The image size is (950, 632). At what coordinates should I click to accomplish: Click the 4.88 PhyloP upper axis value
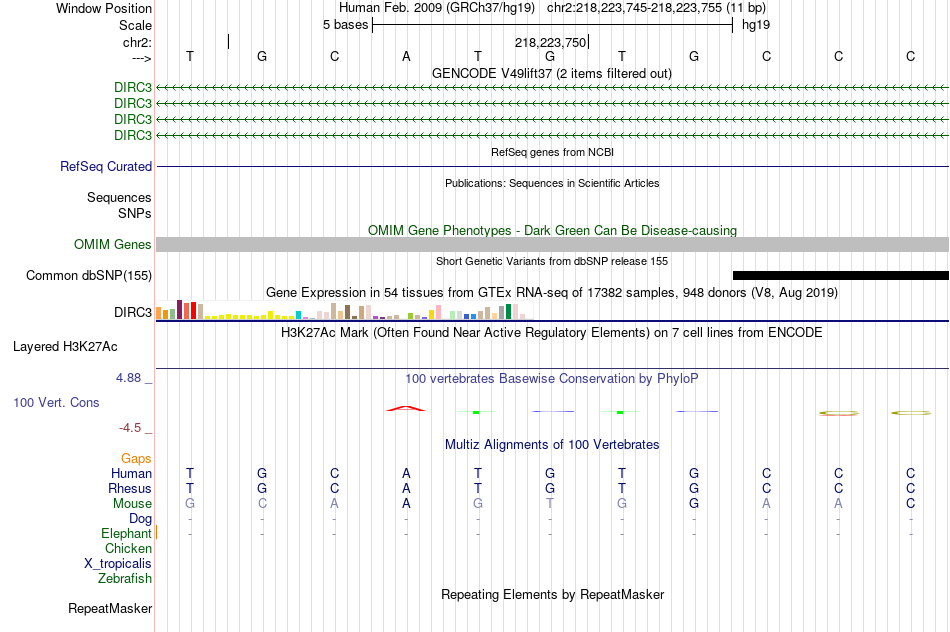(x=128, y=378)
